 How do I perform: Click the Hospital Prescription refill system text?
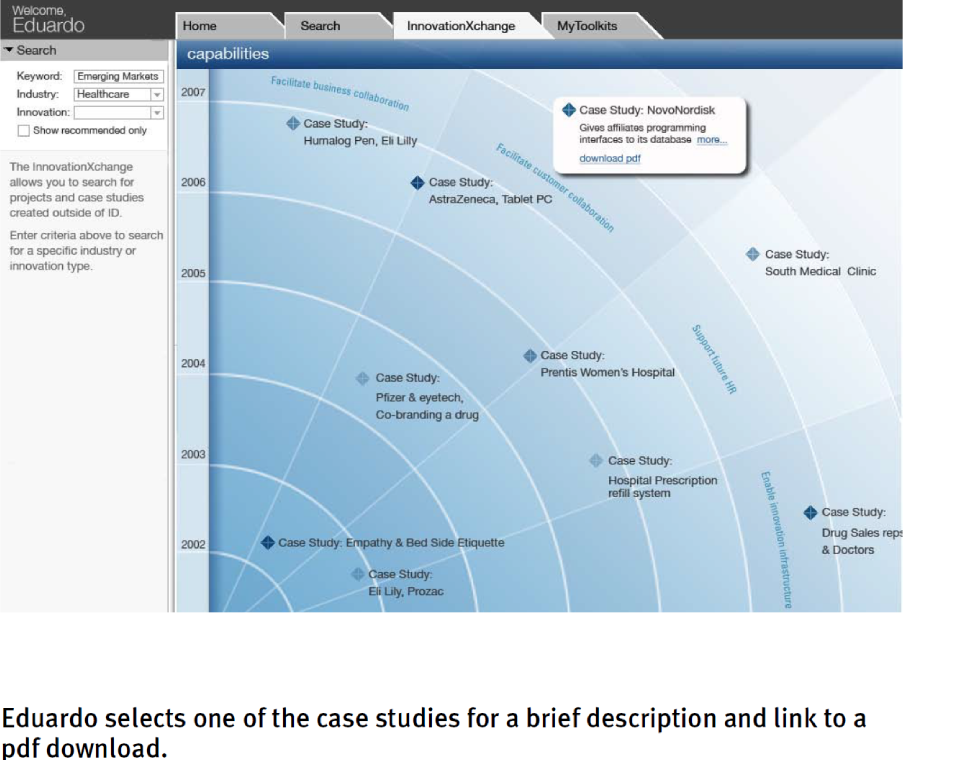coord(662,487)
